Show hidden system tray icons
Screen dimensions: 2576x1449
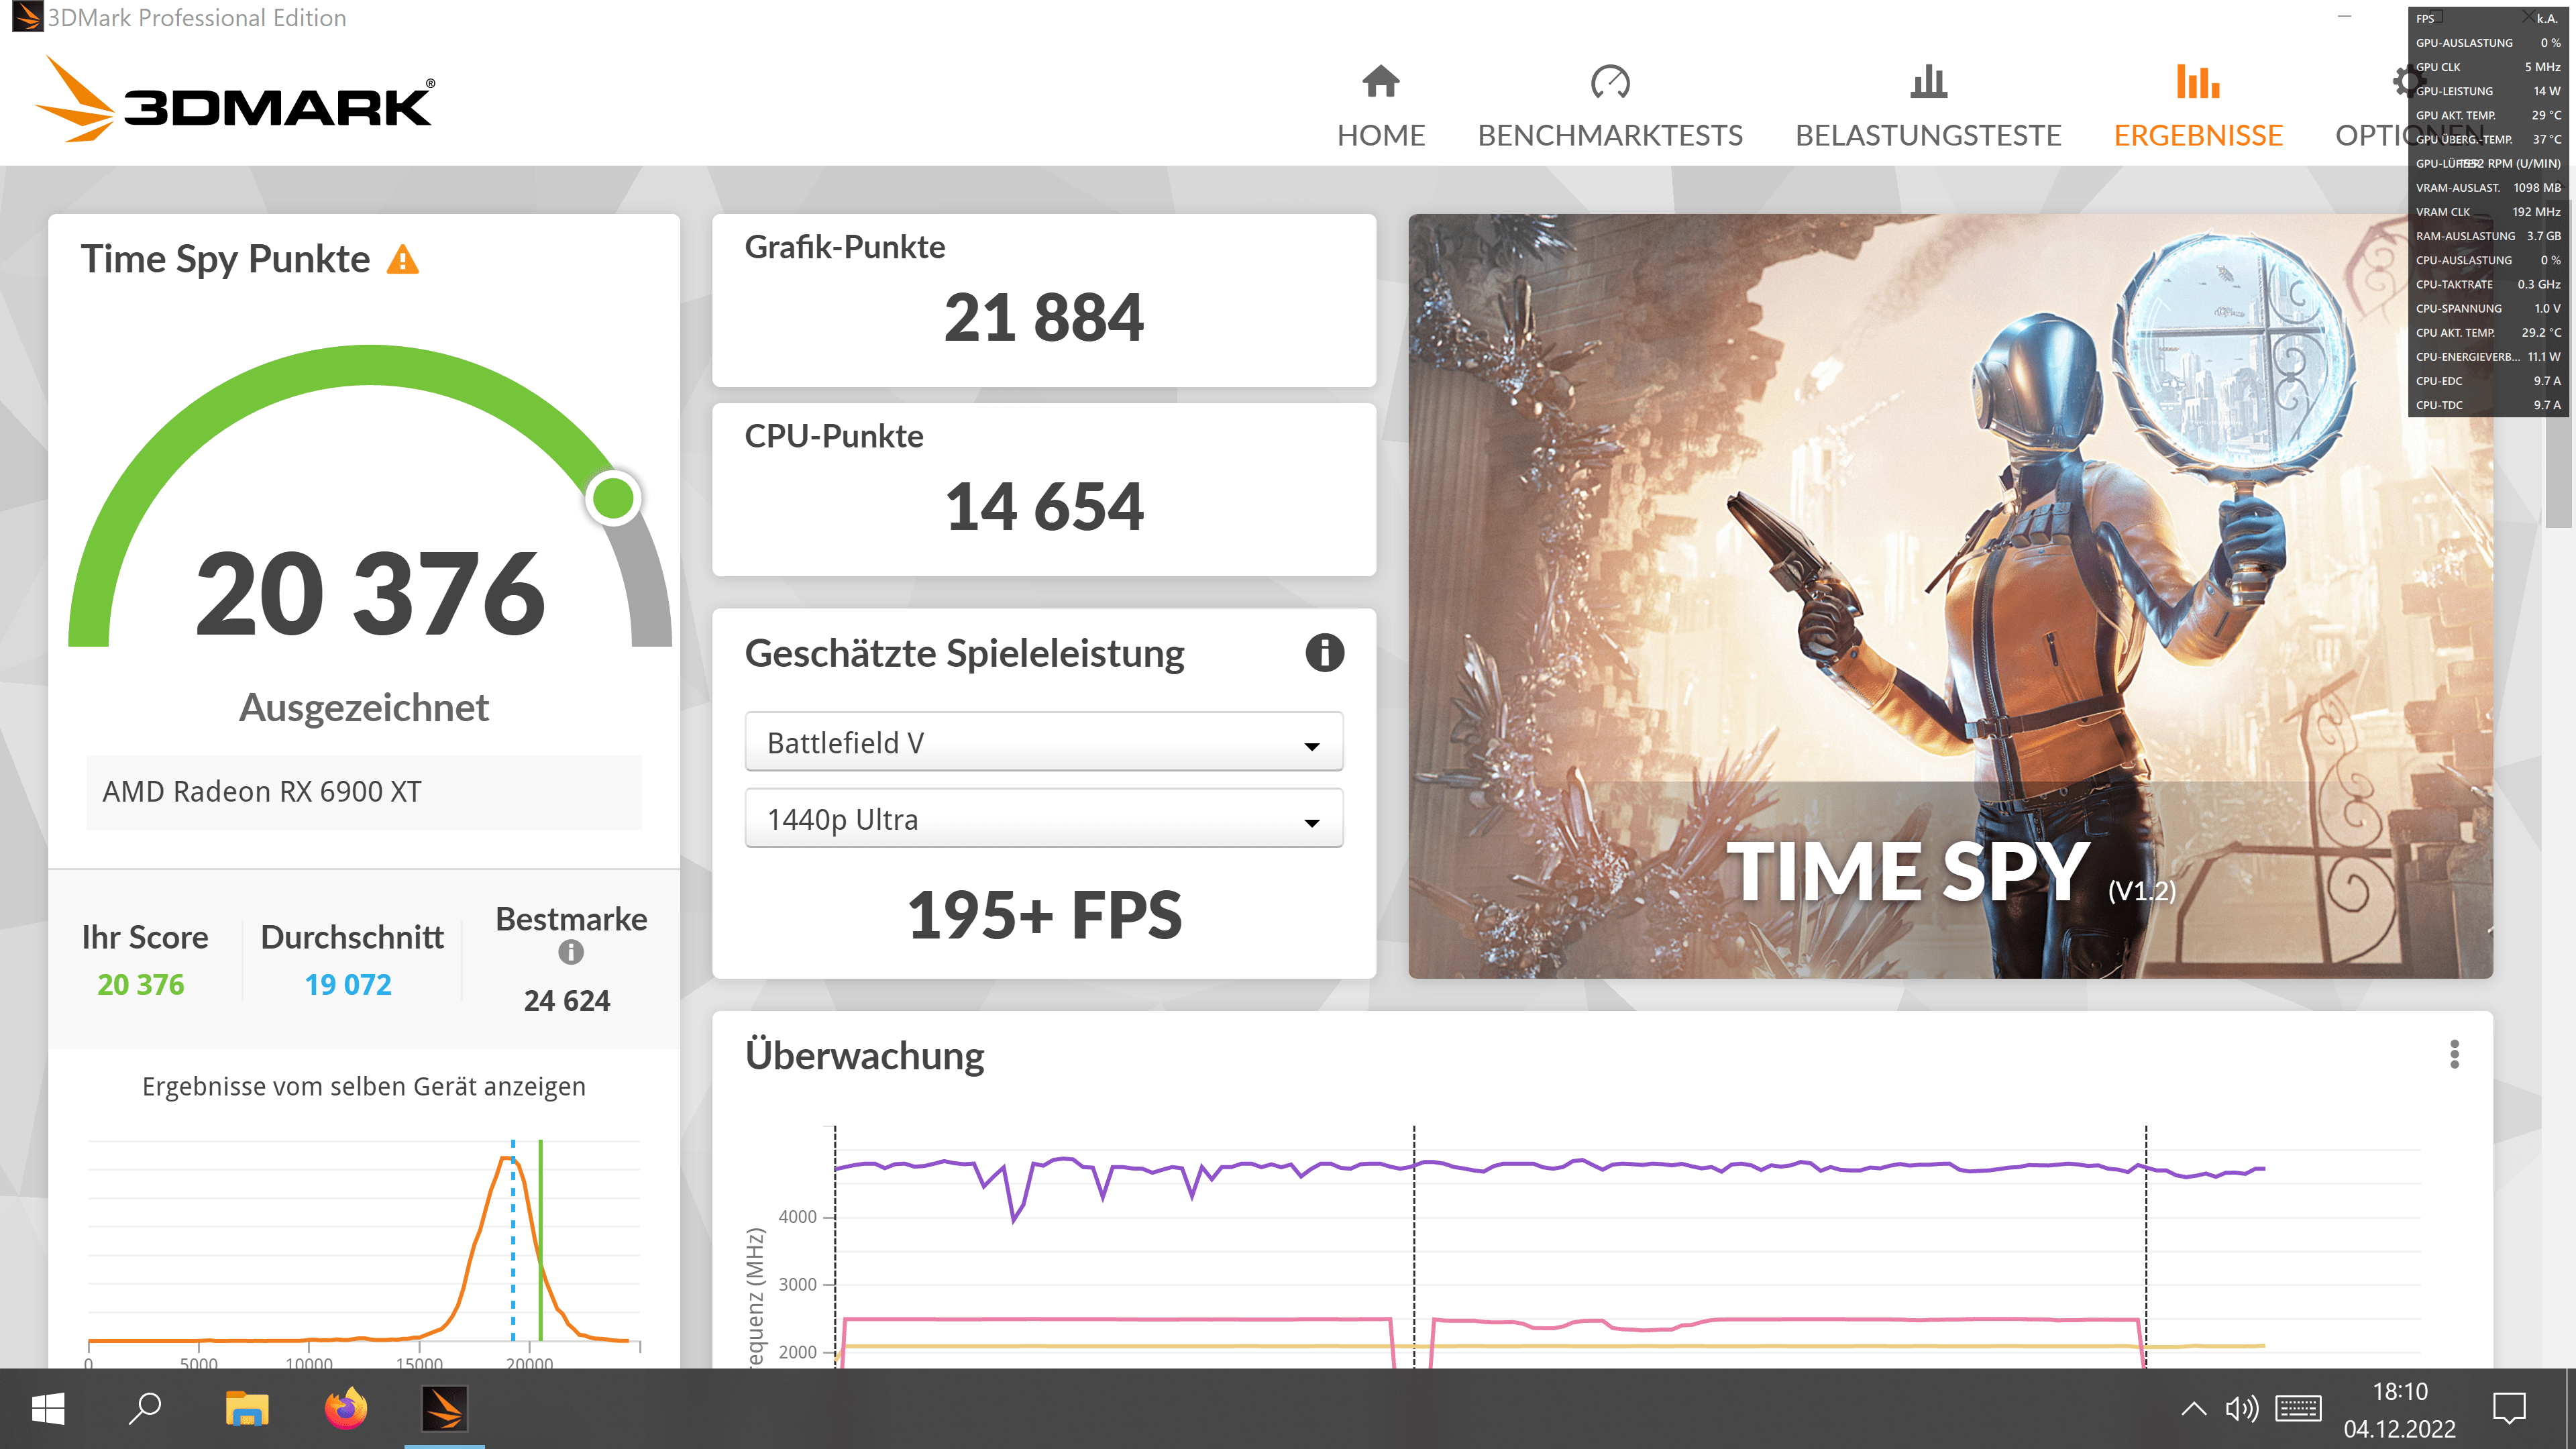2193,1409
